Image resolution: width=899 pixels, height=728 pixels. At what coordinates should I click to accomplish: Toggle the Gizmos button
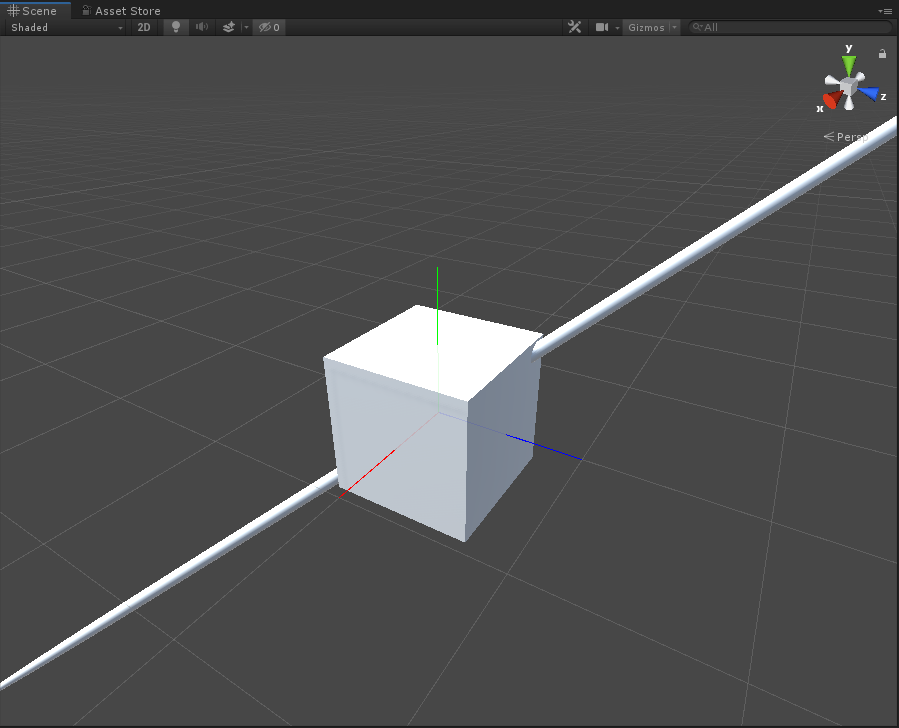click(646, 28)
